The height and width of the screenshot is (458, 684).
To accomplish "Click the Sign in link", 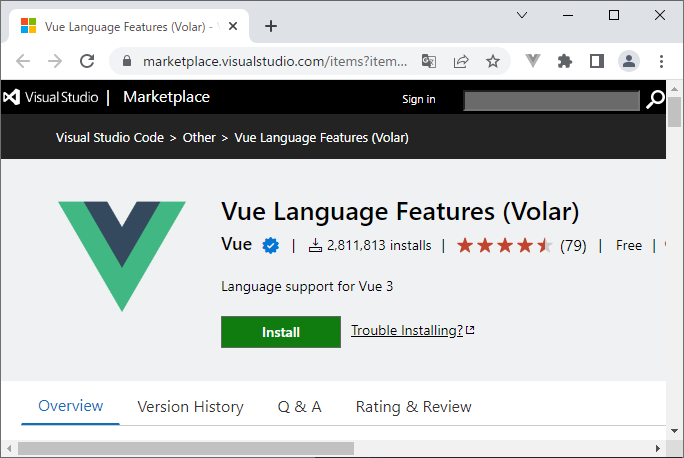I will [x=419, y=99].
